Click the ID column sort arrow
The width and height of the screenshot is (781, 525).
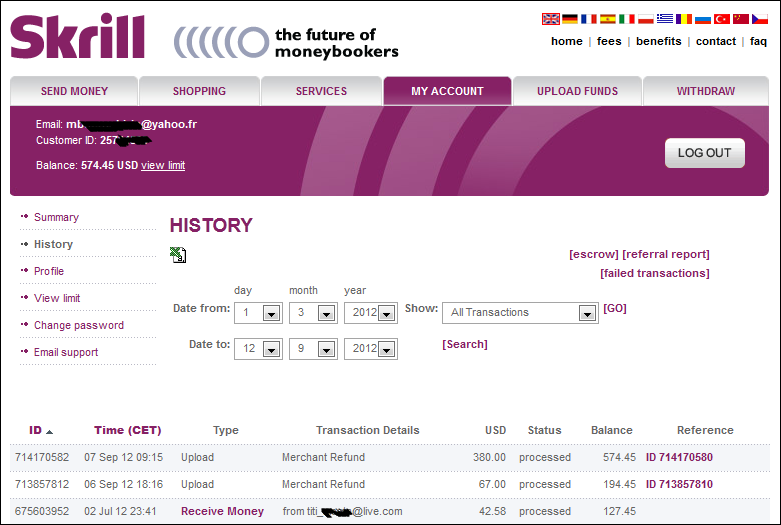tap(49, 431)
